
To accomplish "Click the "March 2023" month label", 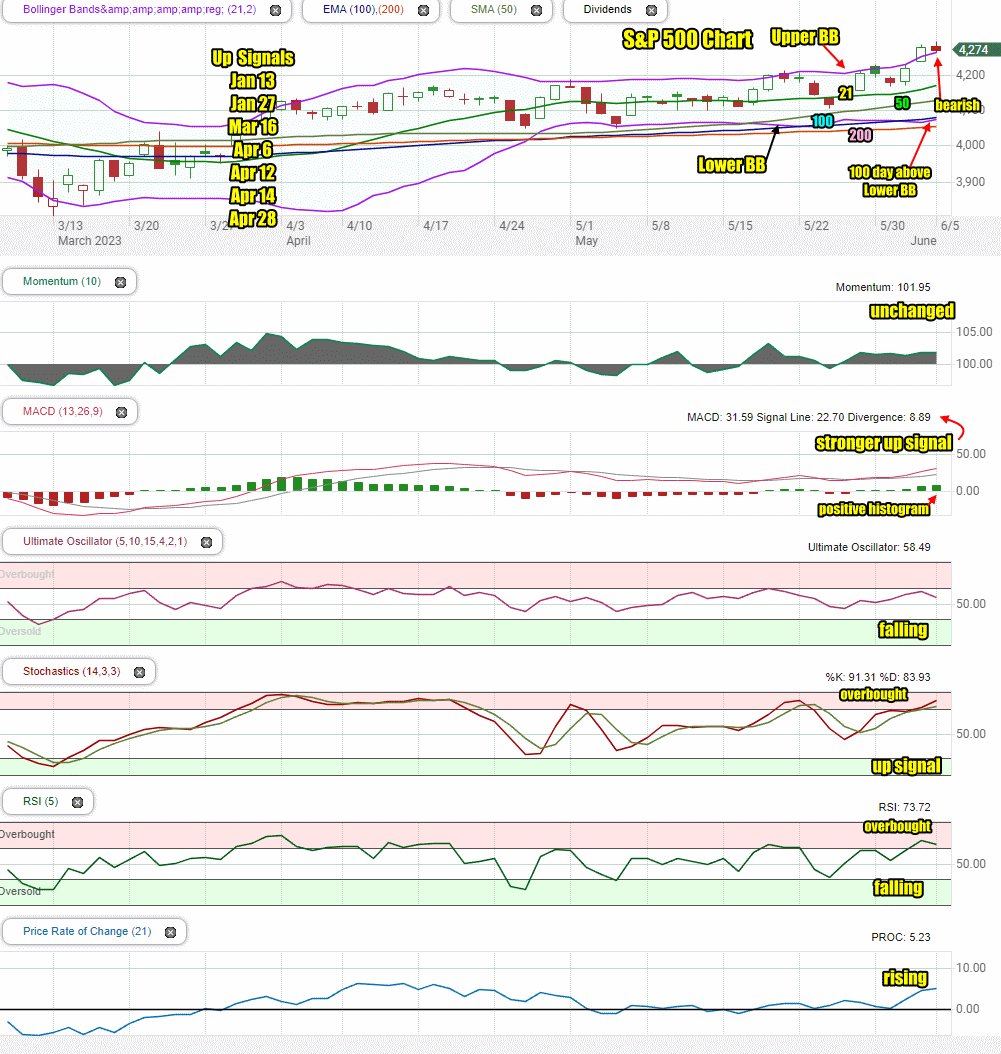I will 89,241.
